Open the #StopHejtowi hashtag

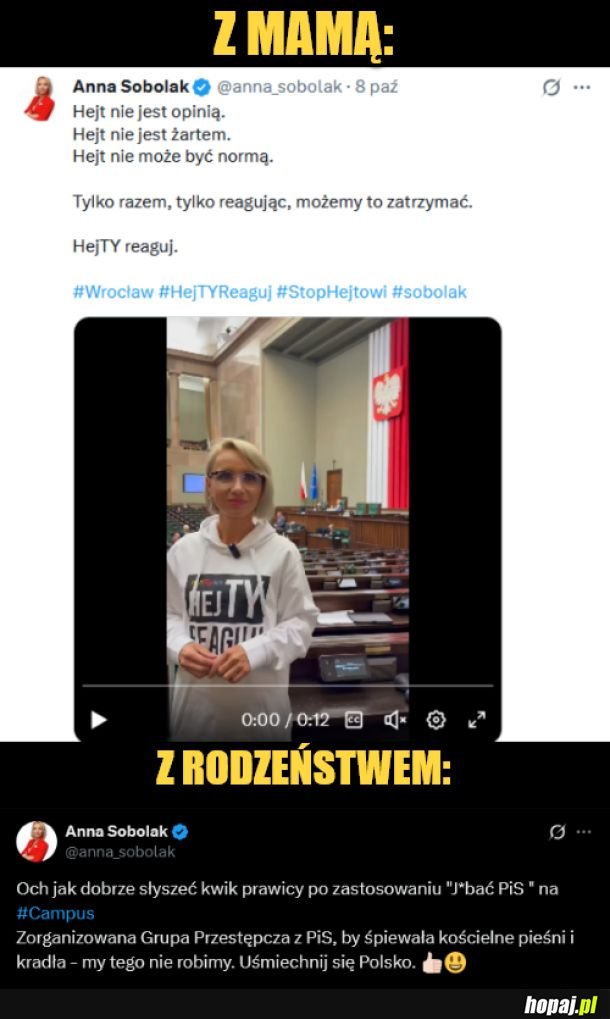point(332,292)
